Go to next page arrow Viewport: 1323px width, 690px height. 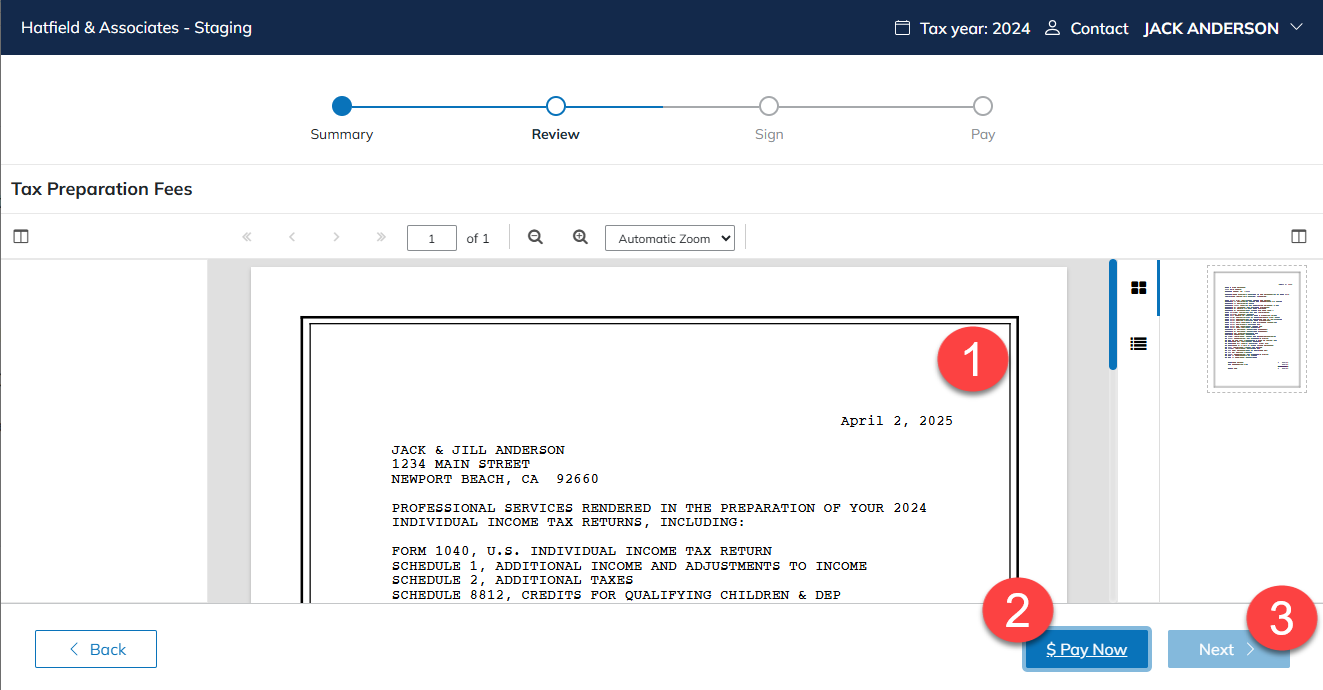[336, 238]
